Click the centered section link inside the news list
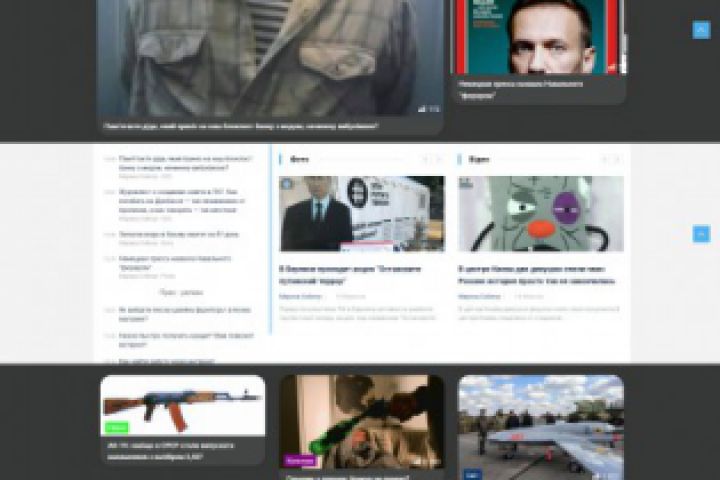Screen dimensions: 720x480 pos(181,293)
